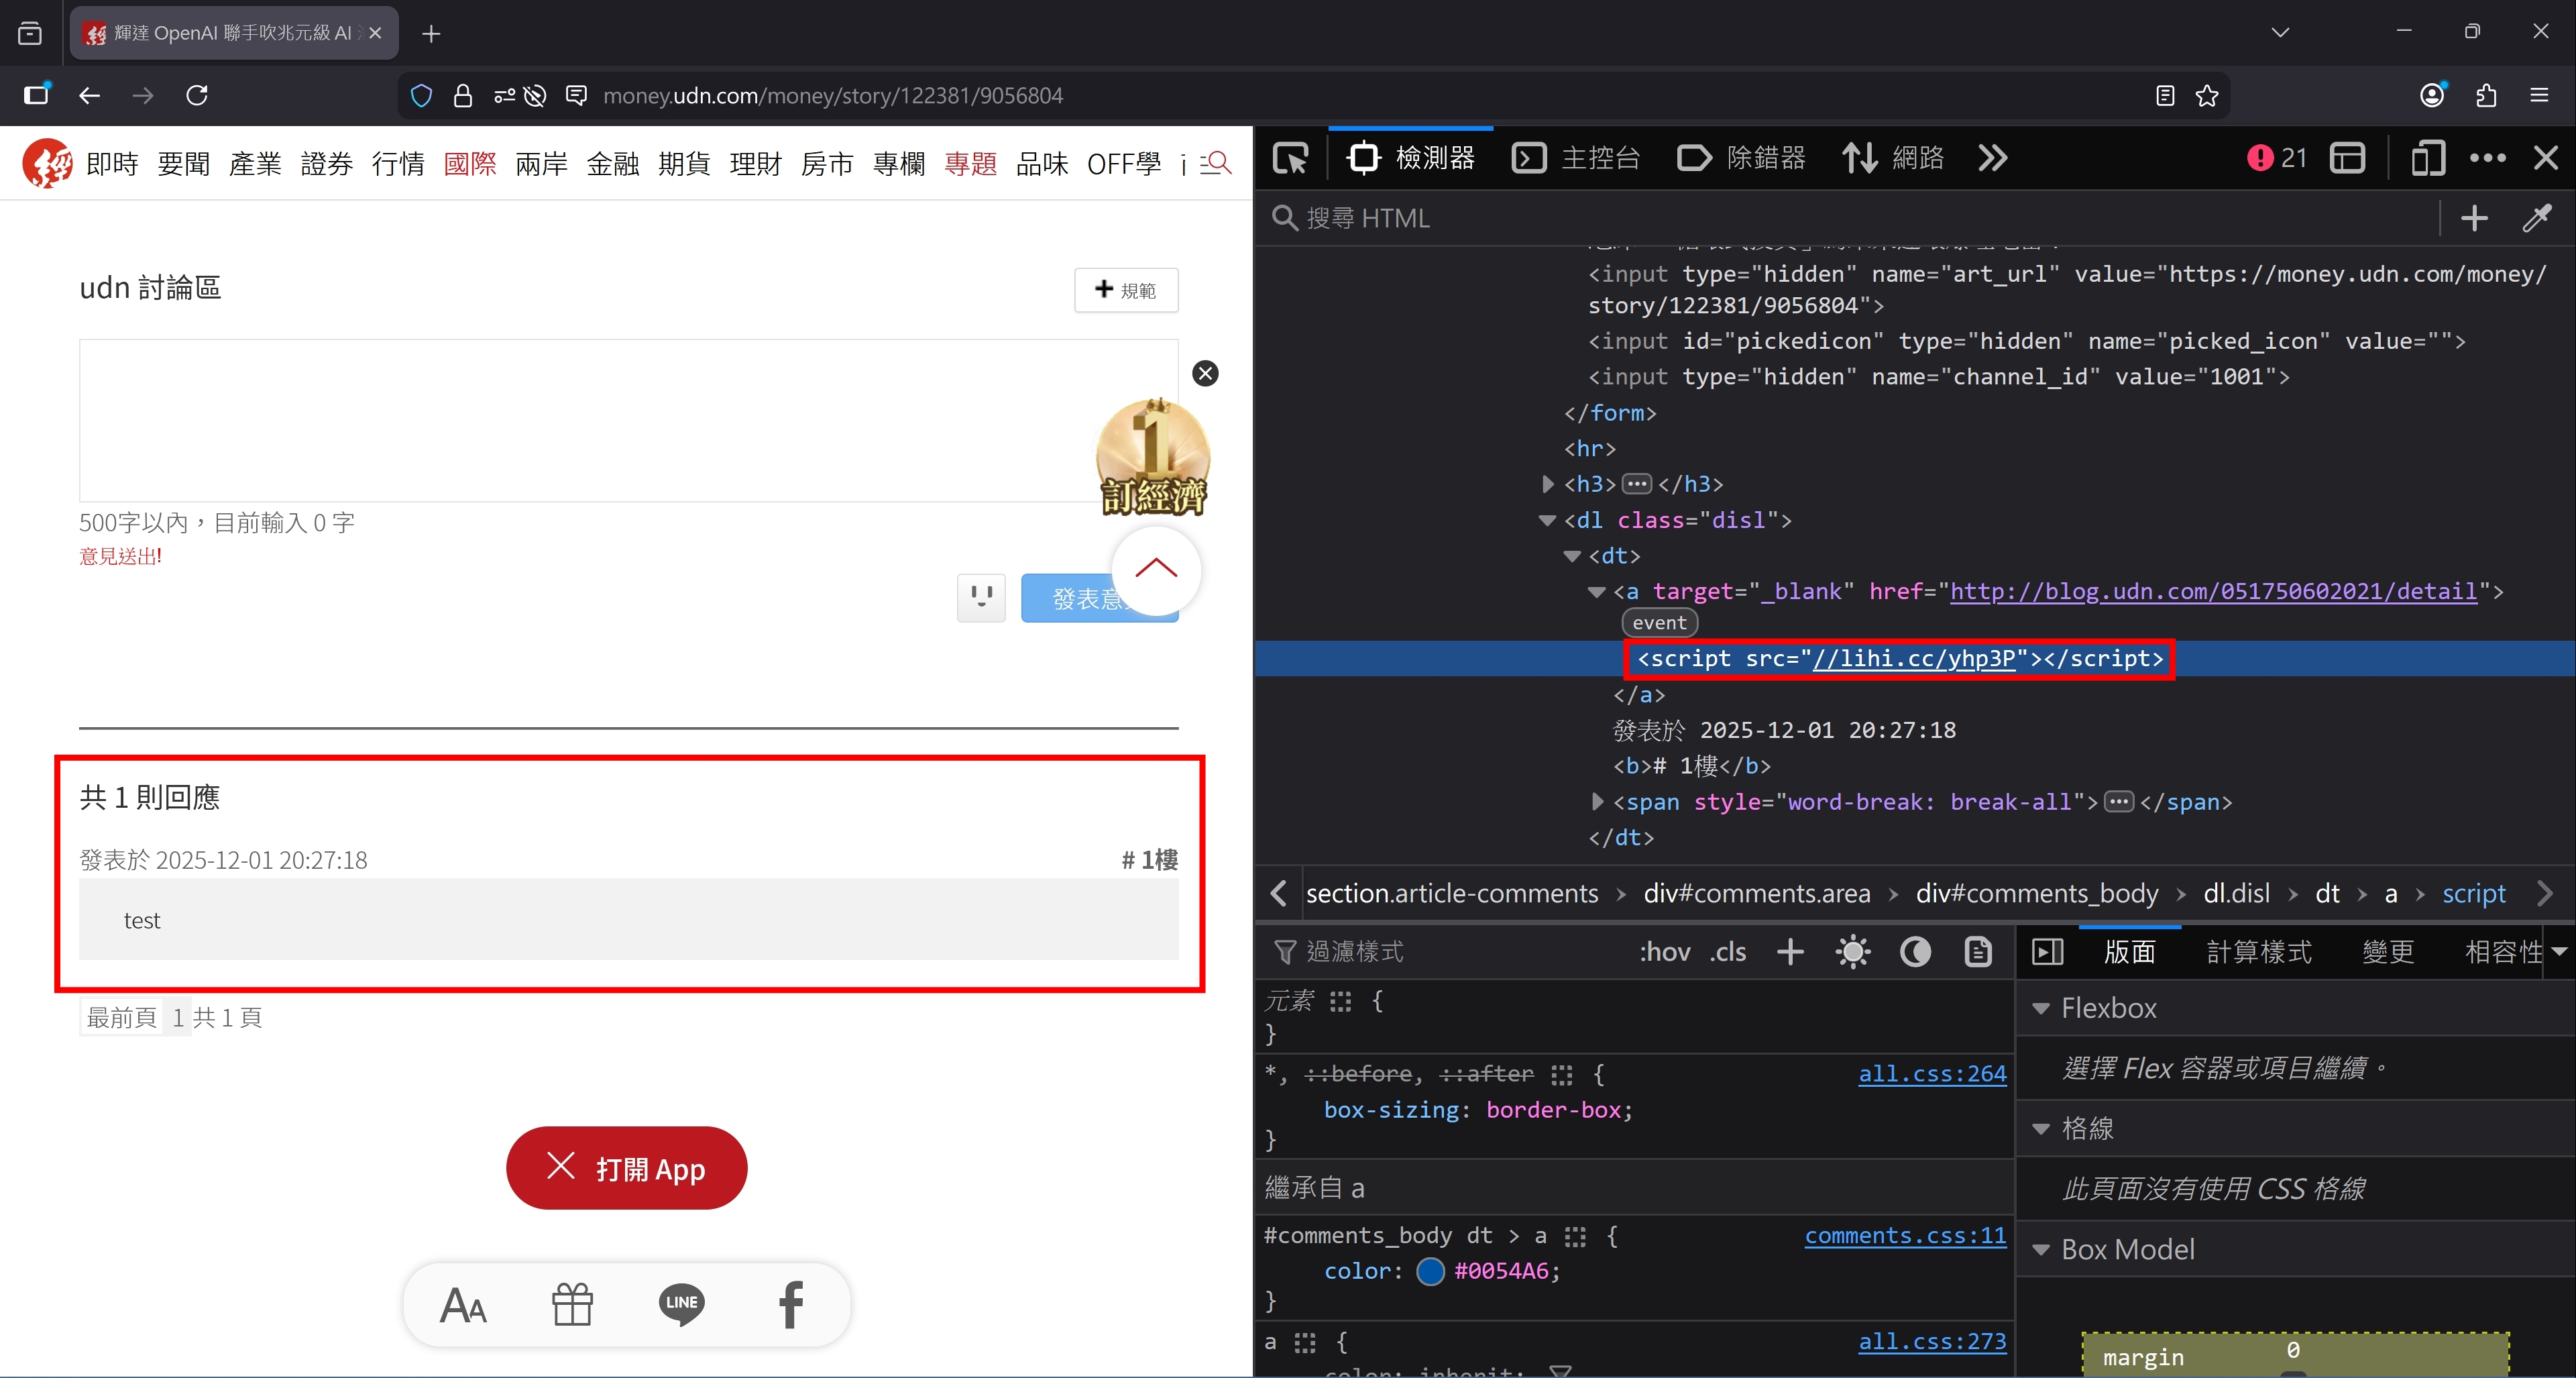The image size is (2576, 1378).
Task: Click the gift icon in the share bar
Action: click(x=573, y=1305)
